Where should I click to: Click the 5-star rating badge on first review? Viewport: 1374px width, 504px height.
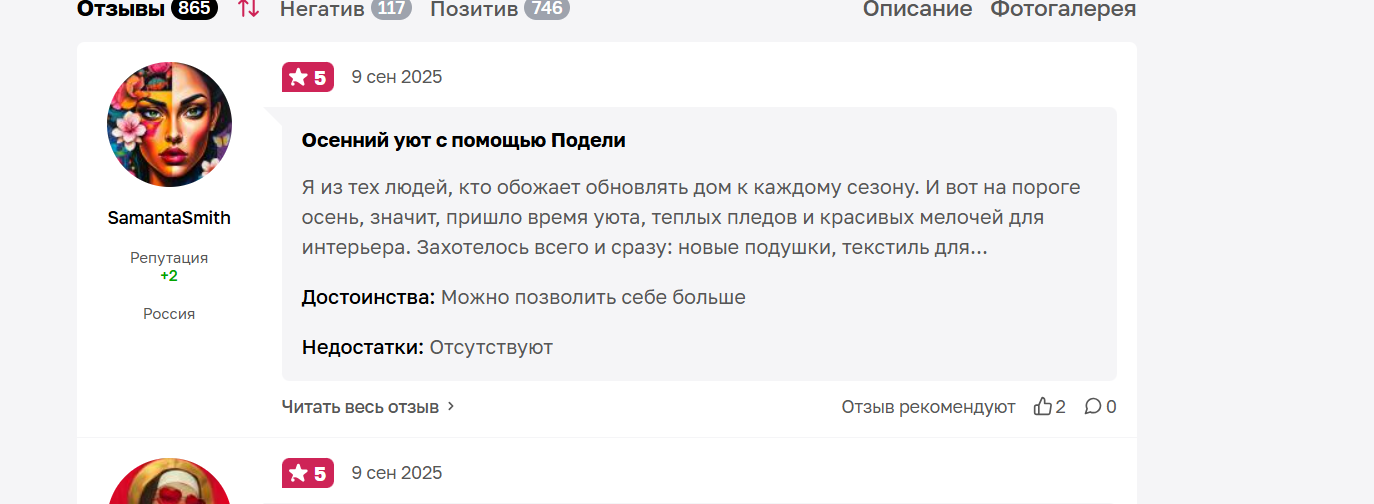point(308,77)
